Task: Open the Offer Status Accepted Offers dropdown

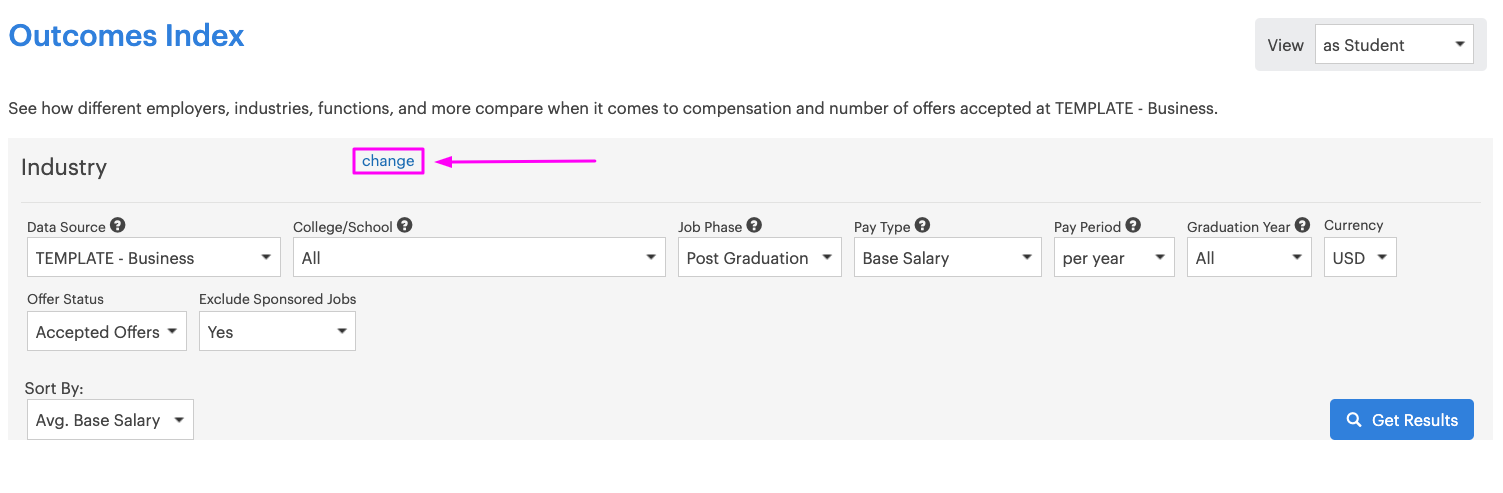Action: pyautogui.click(x=107, y=331)
